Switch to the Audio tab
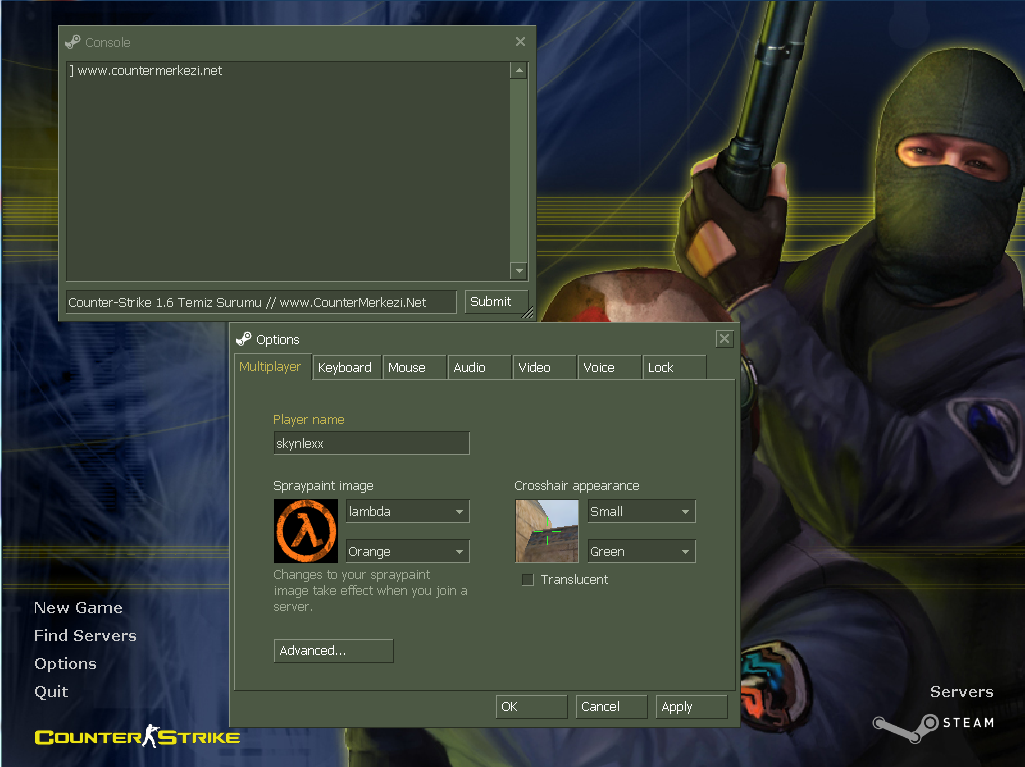The image size is (1025, 767). 479,367
